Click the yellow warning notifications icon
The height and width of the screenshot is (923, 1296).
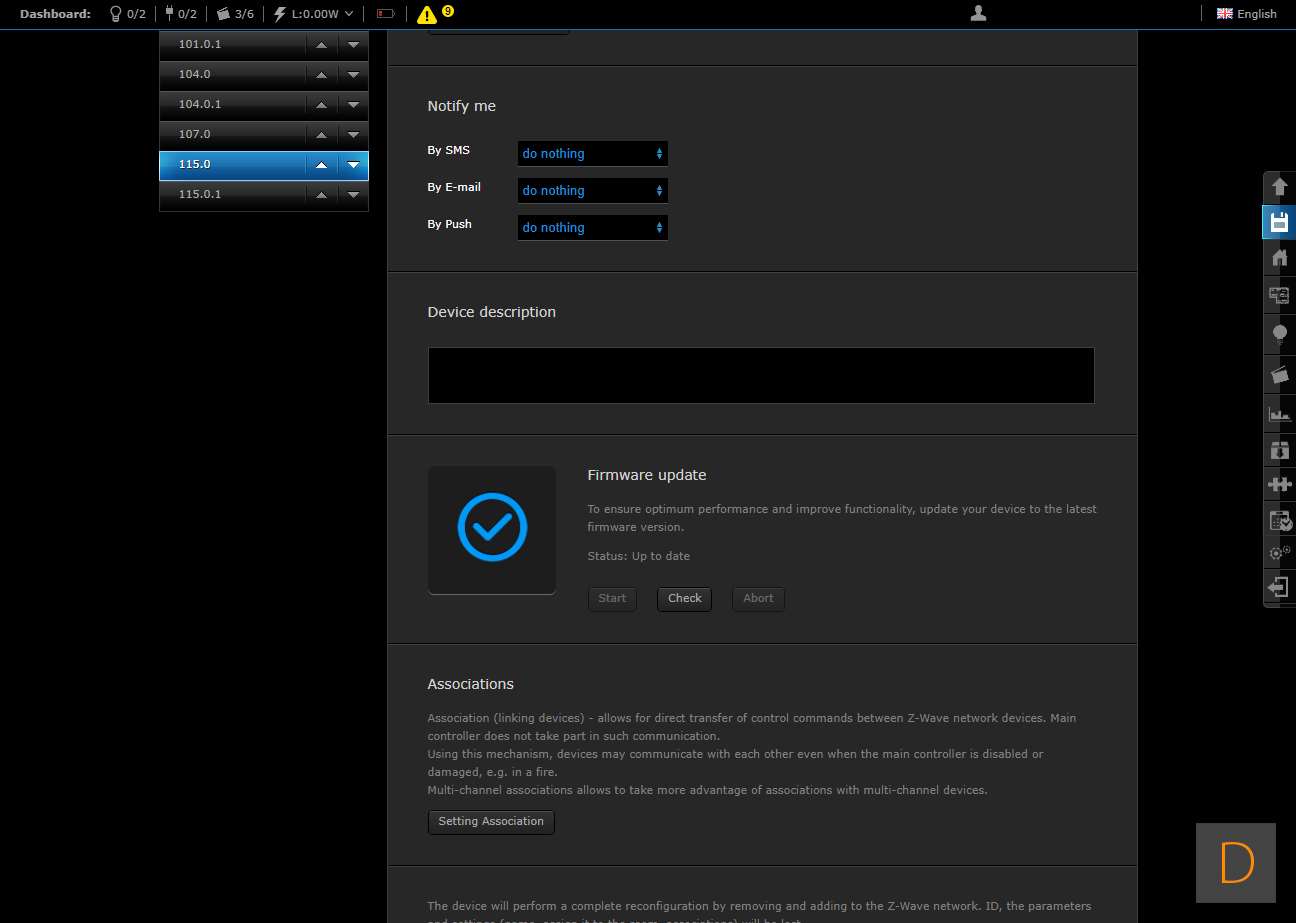pos(427,14)
